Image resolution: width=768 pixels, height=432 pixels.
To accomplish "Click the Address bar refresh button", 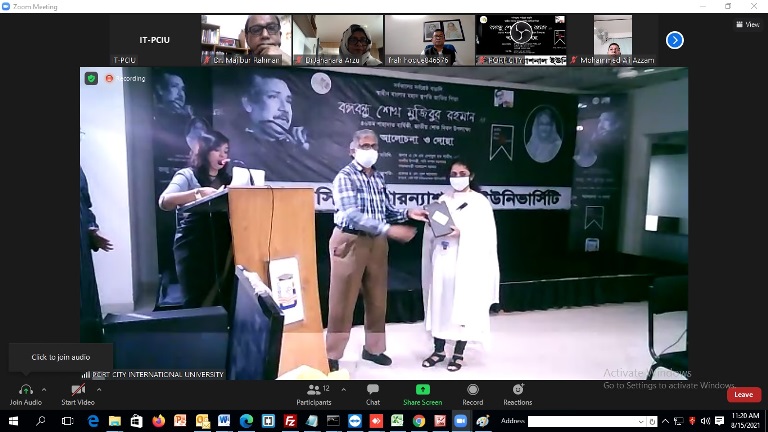I will pos(652,421).
